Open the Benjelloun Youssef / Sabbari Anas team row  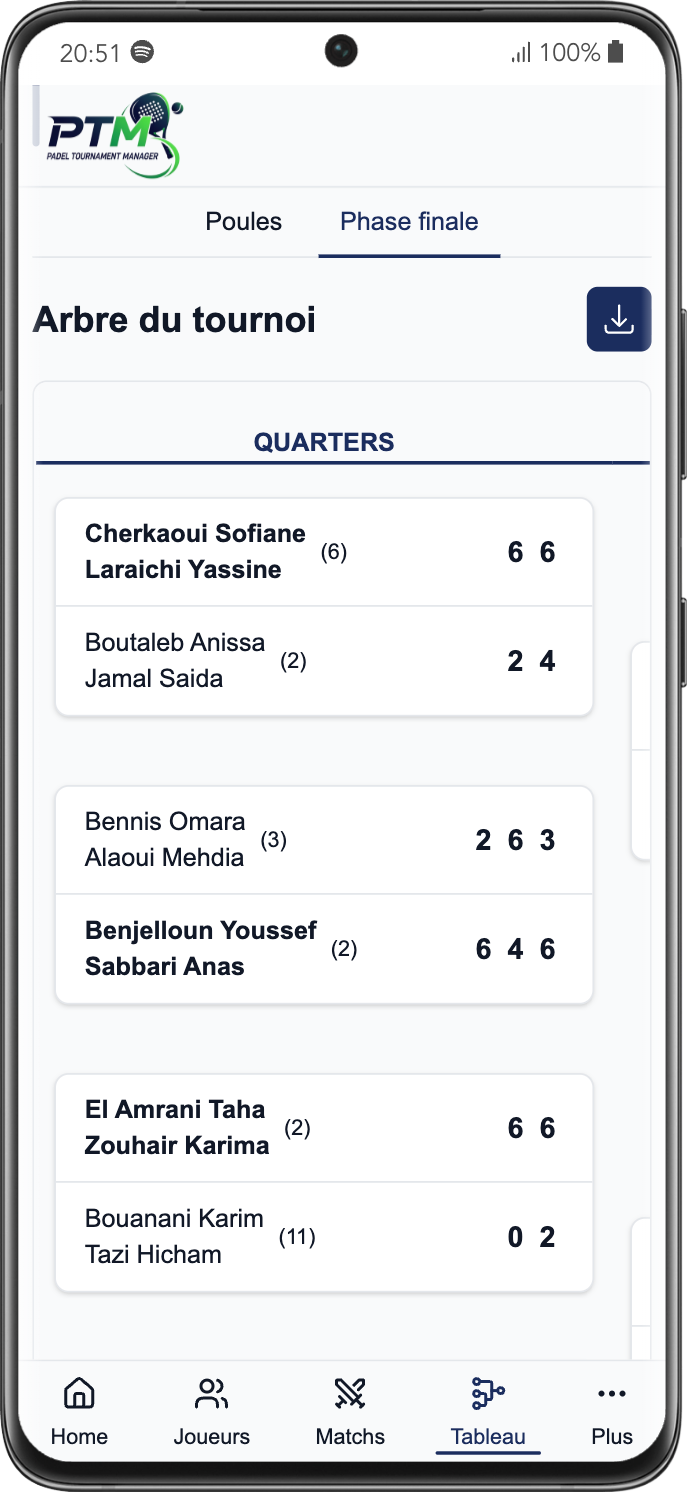click(324, 948)
